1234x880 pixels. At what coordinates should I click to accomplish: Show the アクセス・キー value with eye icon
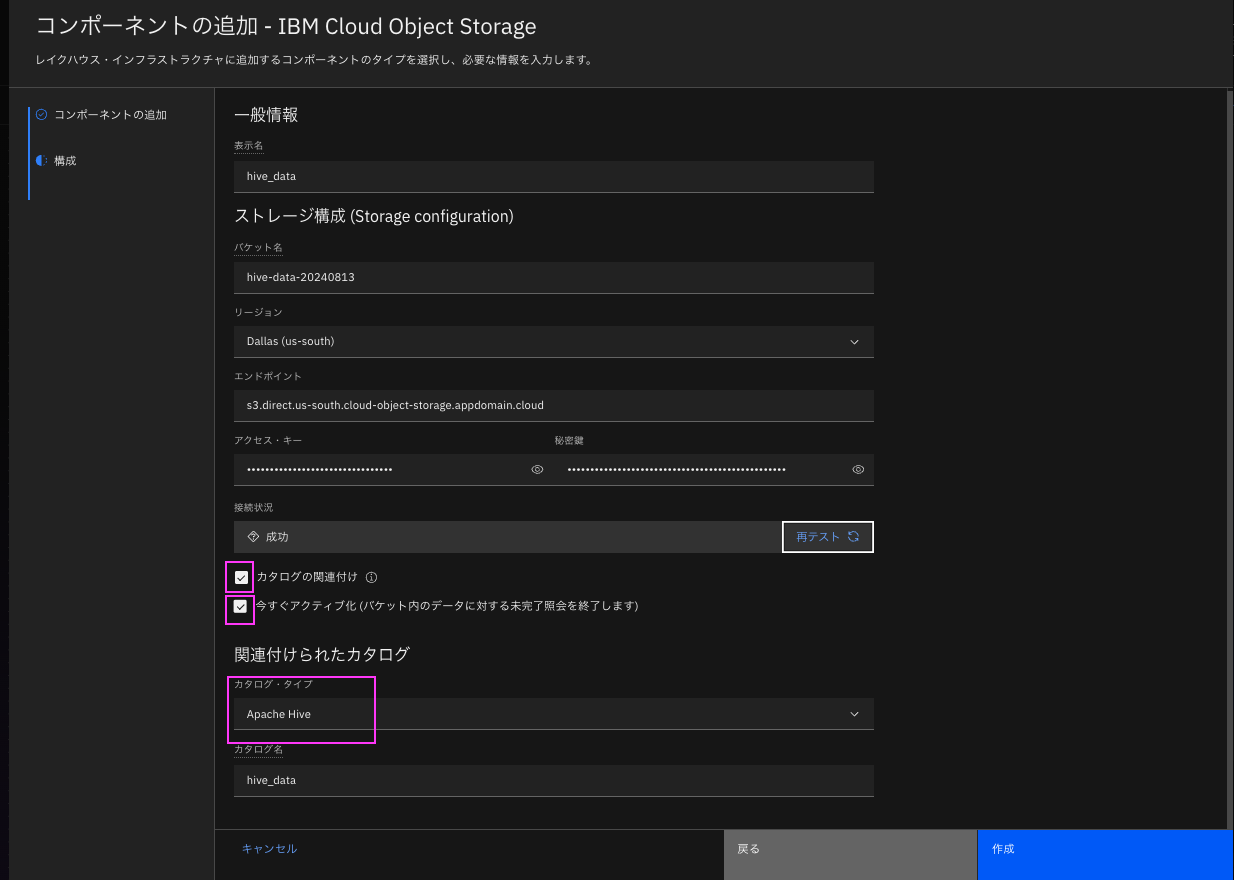click(537, 470)
